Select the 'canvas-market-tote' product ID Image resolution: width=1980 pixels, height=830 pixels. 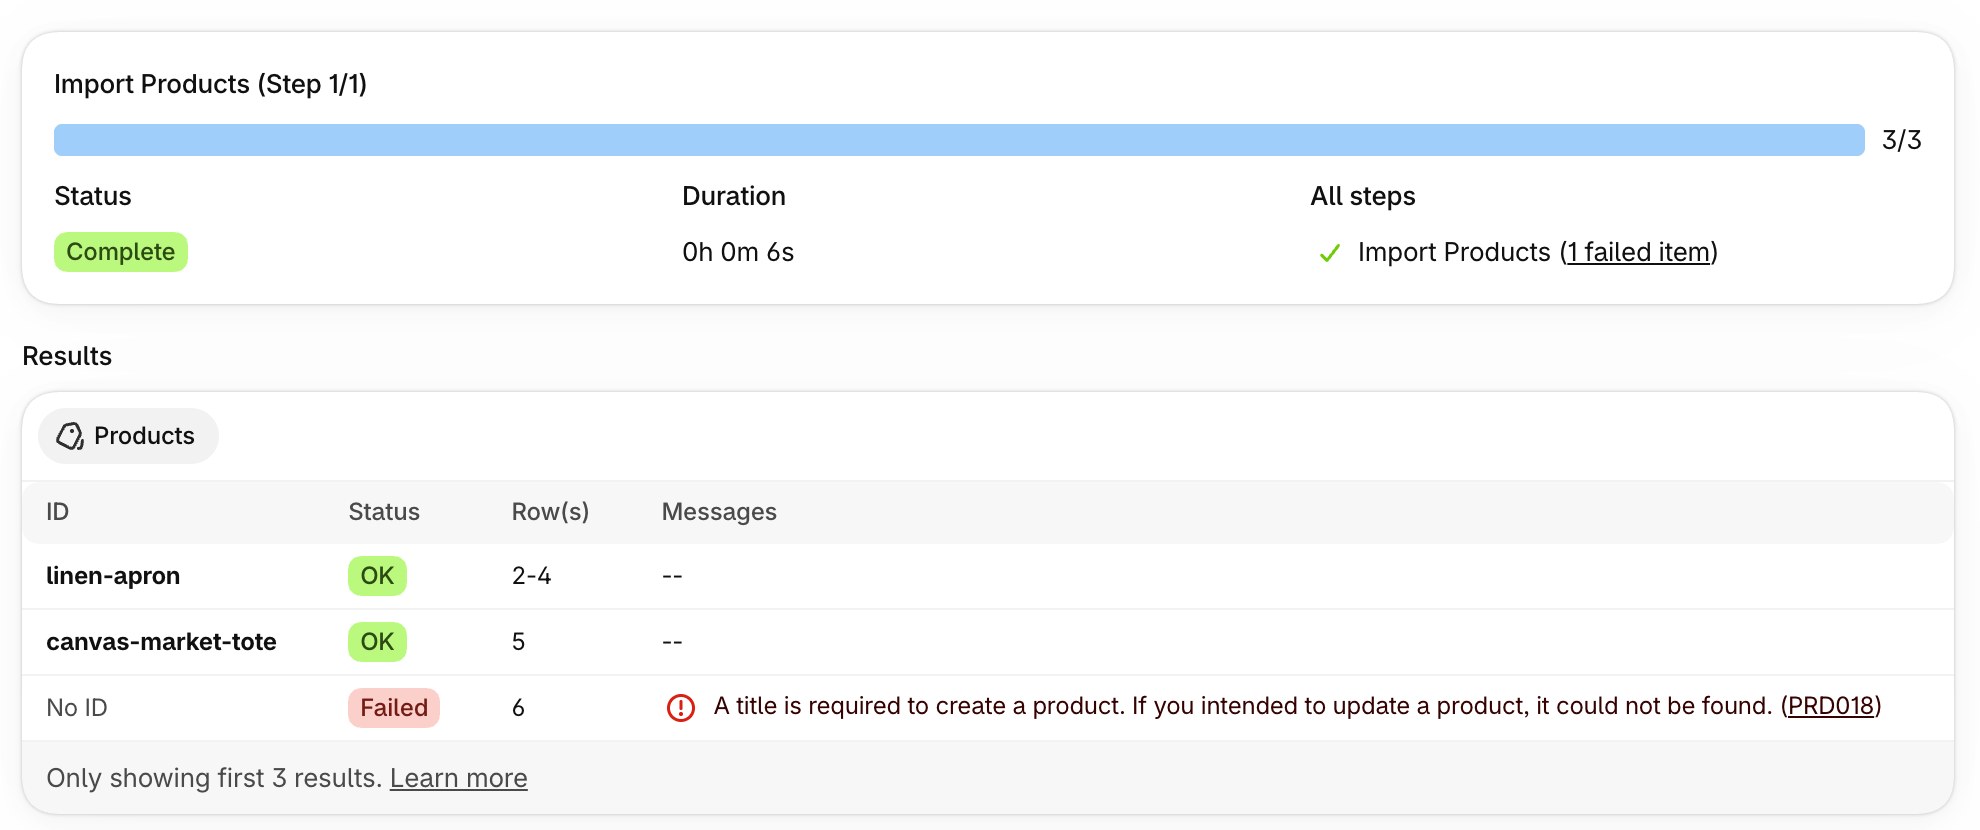(x=161, y=642)
